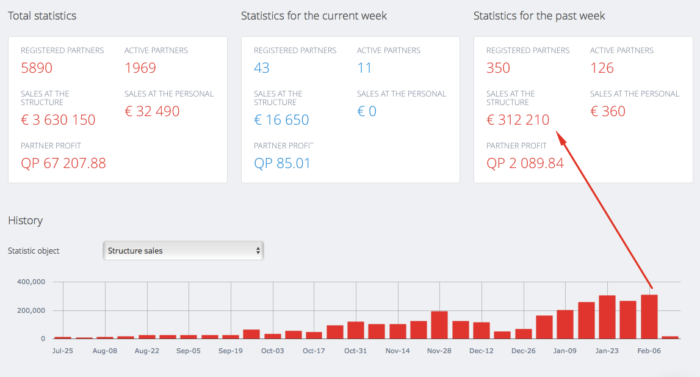700x377 pixels.
Task: Click the dropdown arrows on Statistic object selector
Action: coord(258,251)
